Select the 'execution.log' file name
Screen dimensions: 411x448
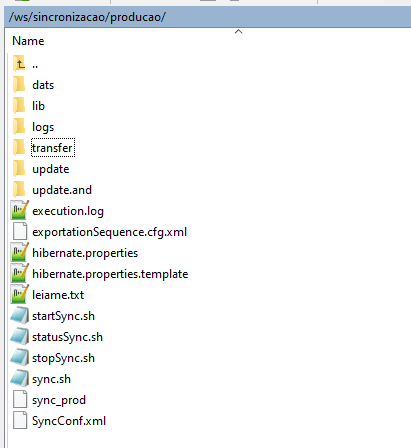(68, 211)
